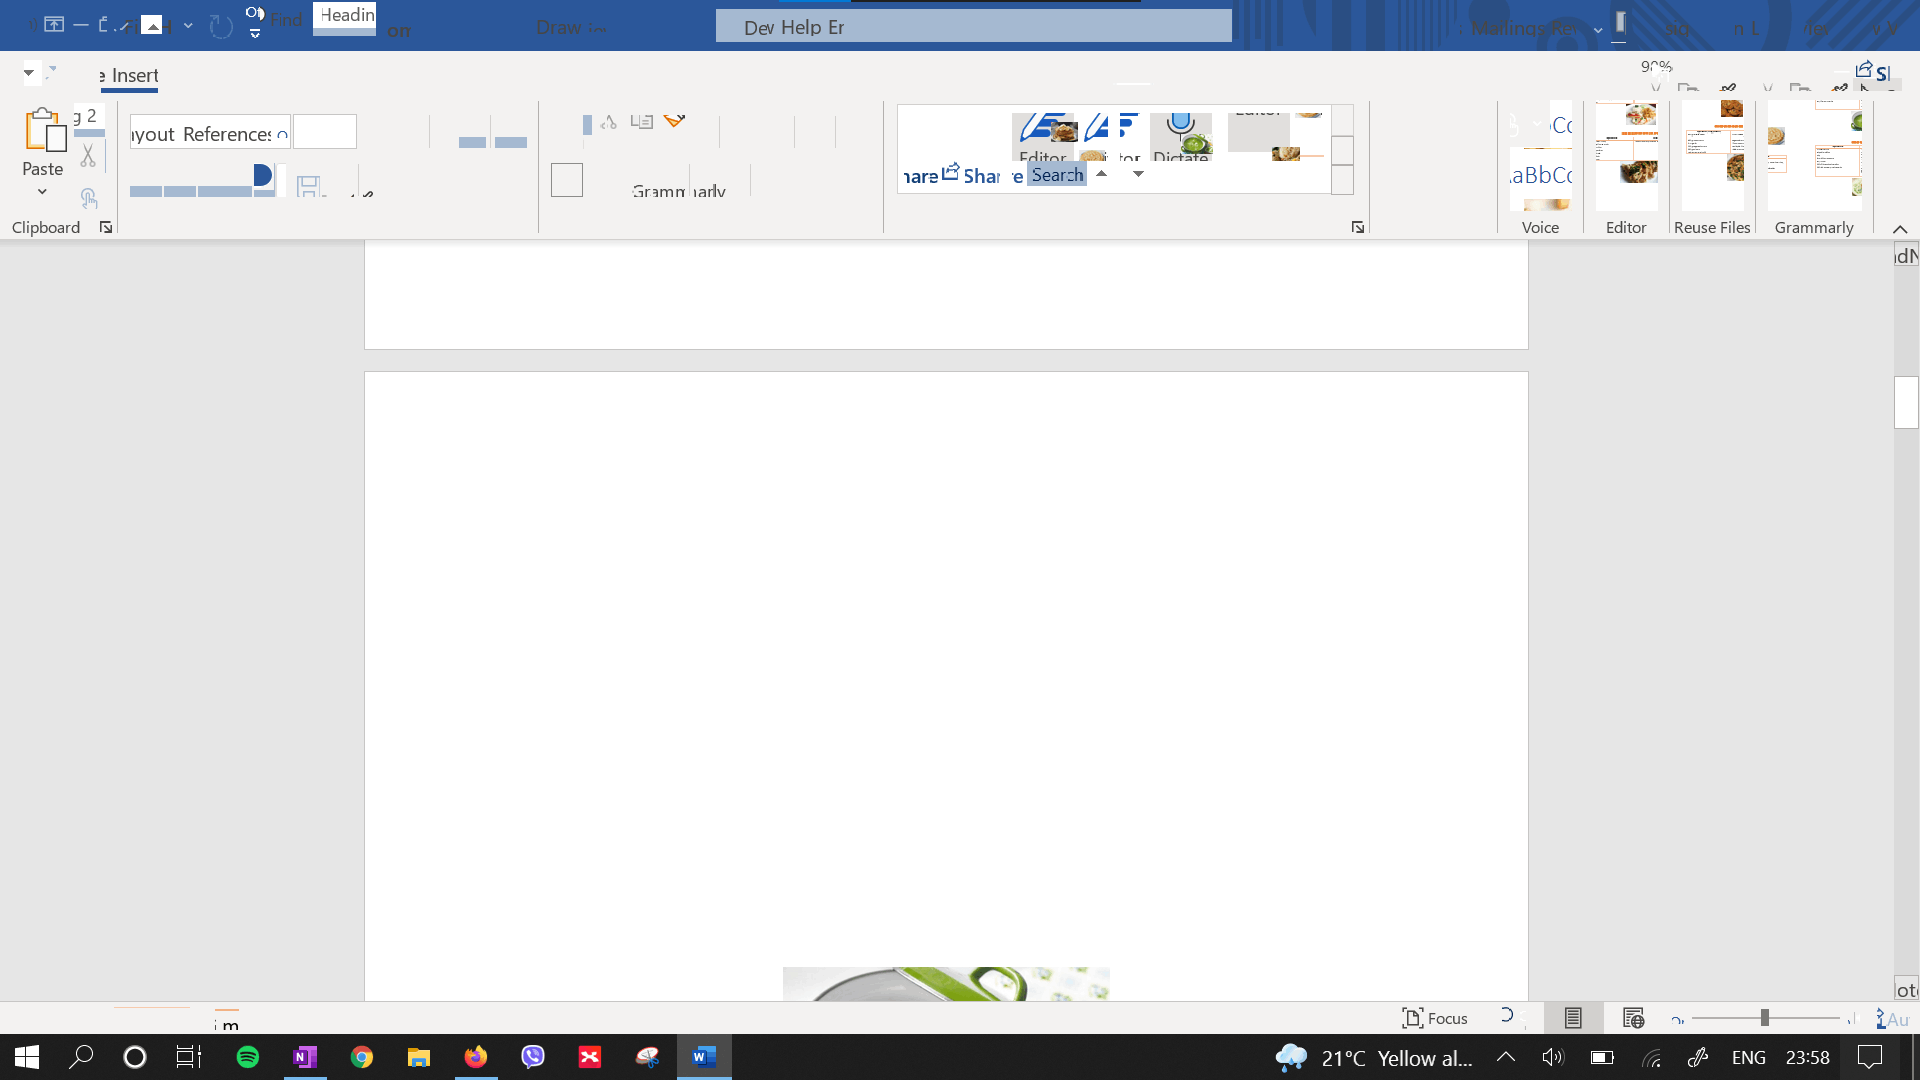Open the Customize Quick Access dropdown
The height and width of the screenshot is (1080, 1920).
(255, 34)
